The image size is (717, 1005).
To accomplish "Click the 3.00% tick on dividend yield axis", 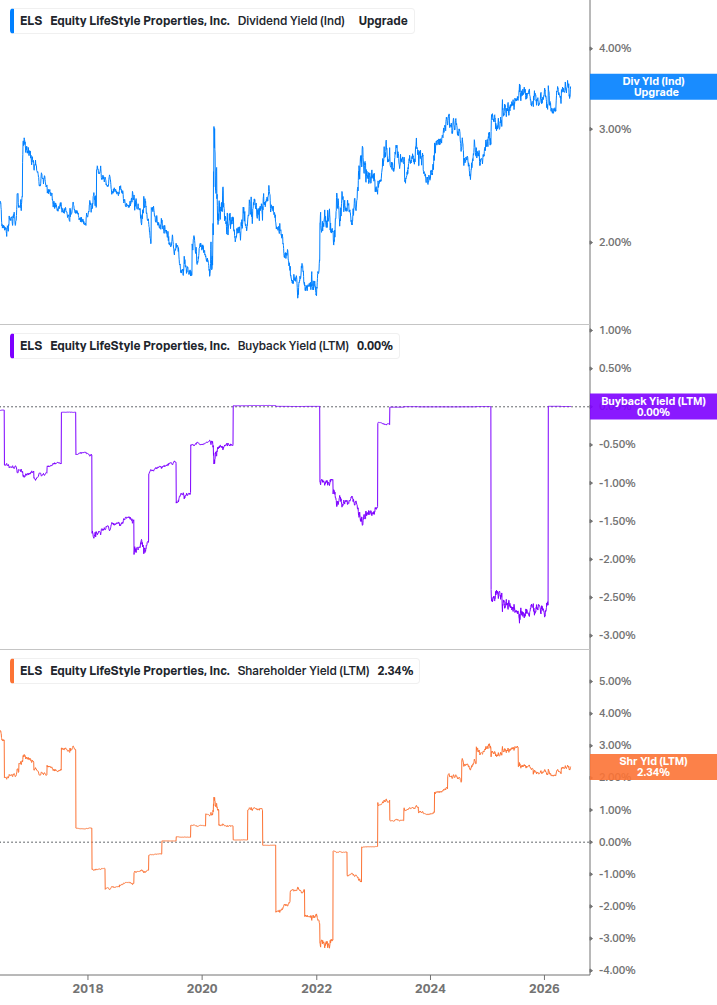I will pos(615,129).
